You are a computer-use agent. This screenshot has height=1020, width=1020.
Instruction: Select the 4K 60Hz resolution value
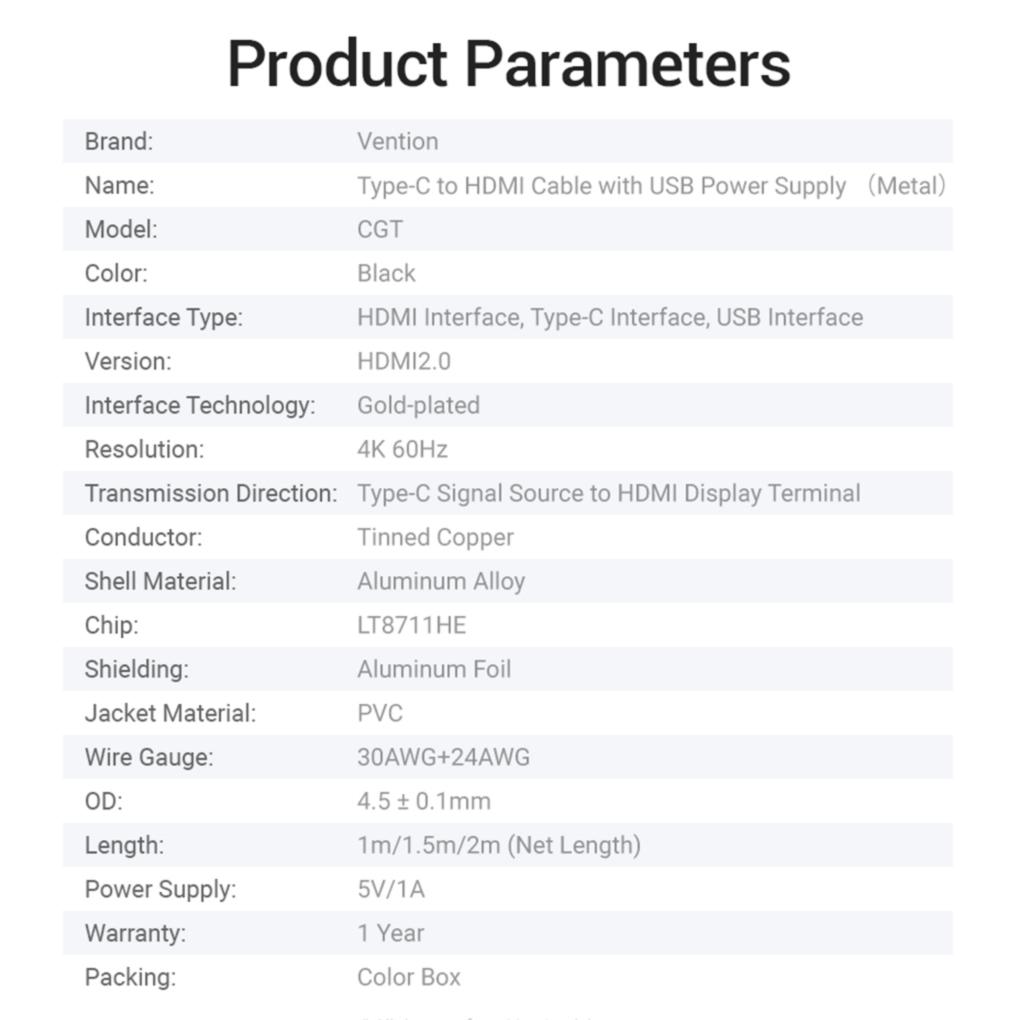point(402,449)
